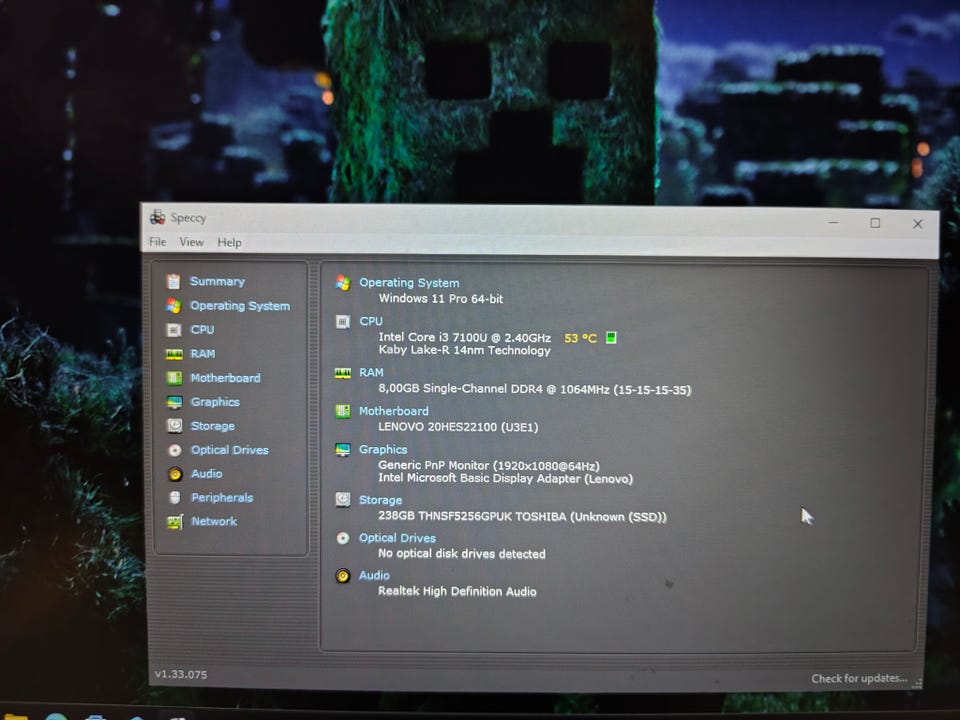Viewport: 960px width, 720px height.
Task: Open the Motherboard heading link in summary
Action: tap(394, 411)
